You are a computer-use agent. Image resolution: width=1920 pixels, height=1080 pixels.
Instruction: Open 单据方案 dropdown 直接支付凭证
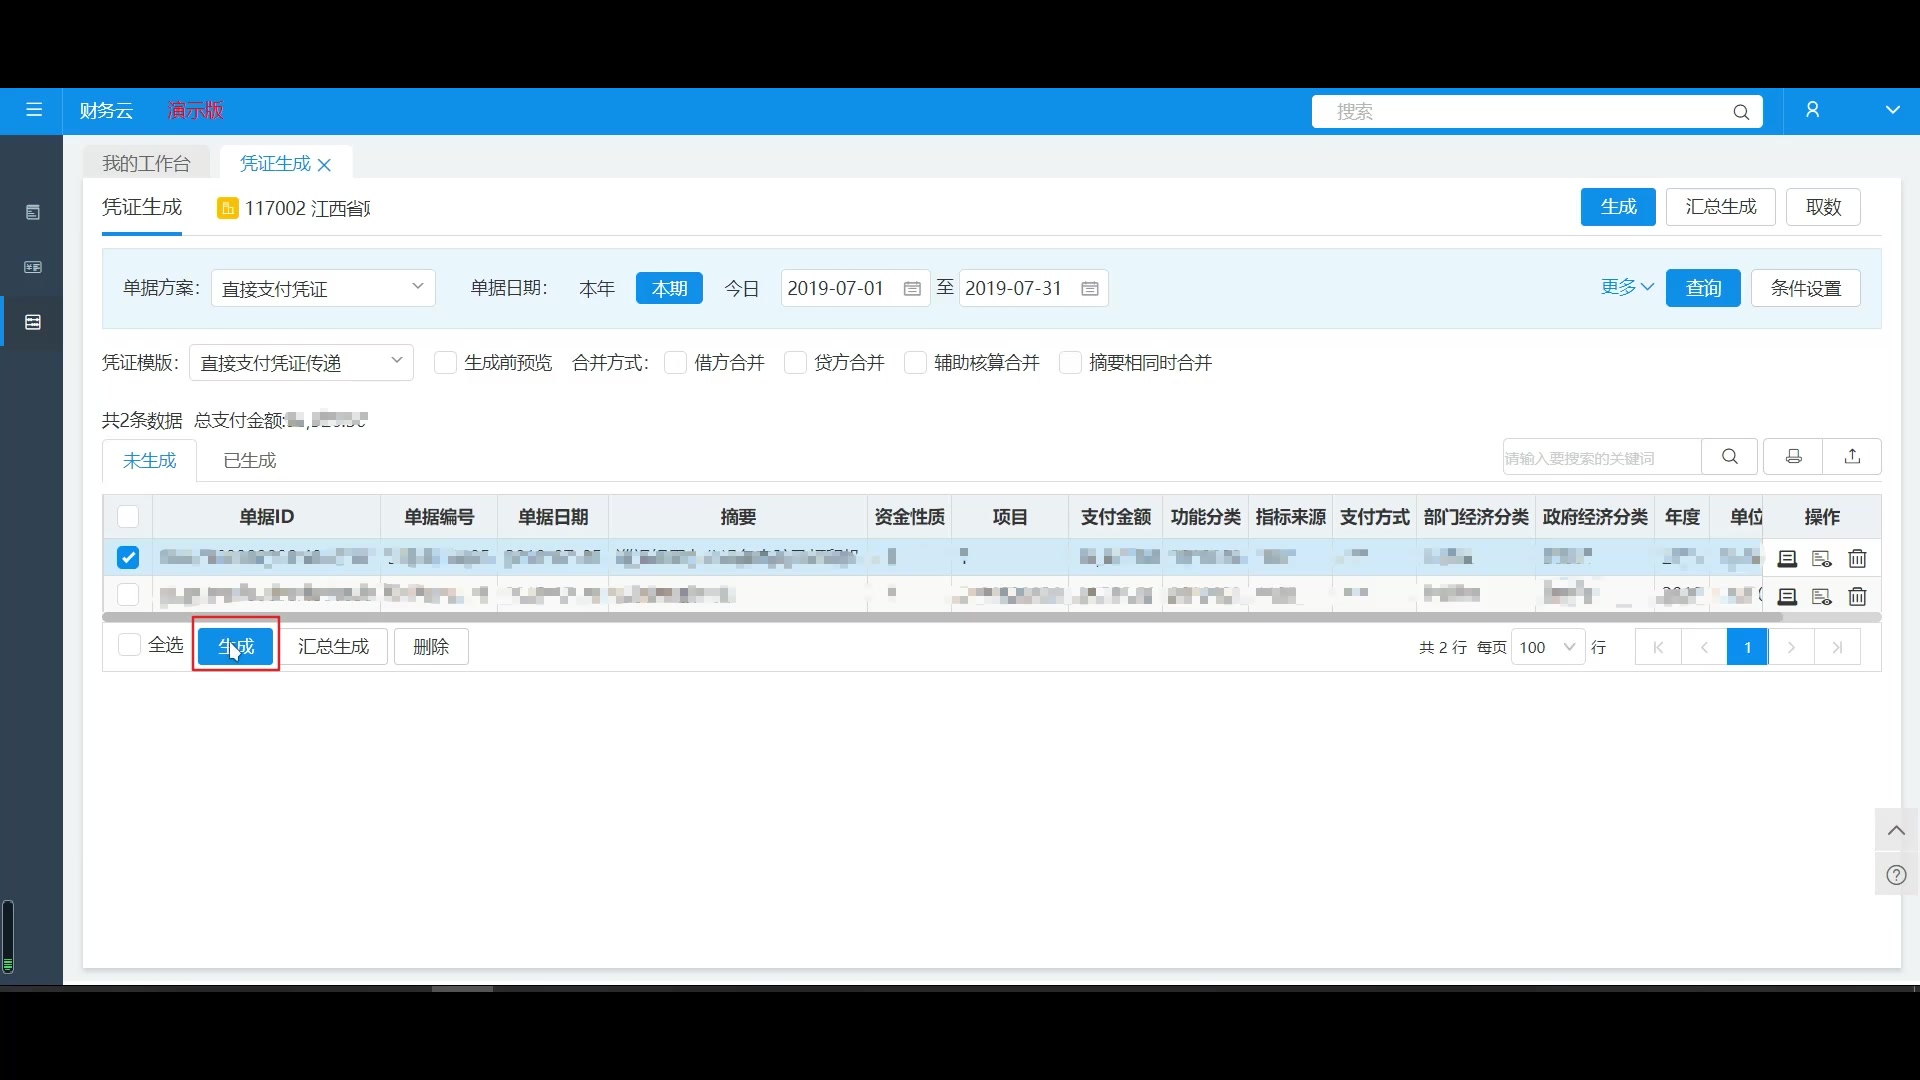click(x=323, y=289)
